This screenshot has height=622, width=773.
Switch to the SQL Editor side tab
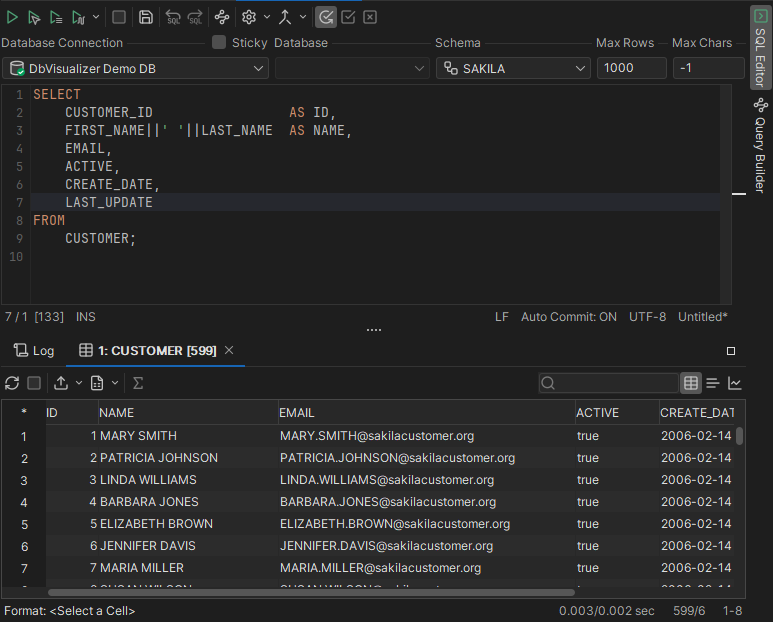point(760,48)
